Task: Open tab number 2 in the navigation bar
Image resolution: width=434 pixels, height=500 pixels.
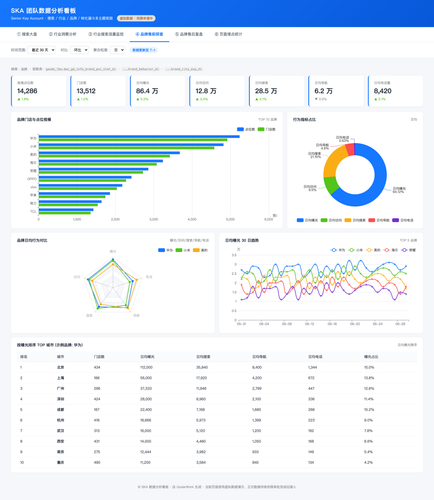Action: pyautogui.click(x=63, y=34)
